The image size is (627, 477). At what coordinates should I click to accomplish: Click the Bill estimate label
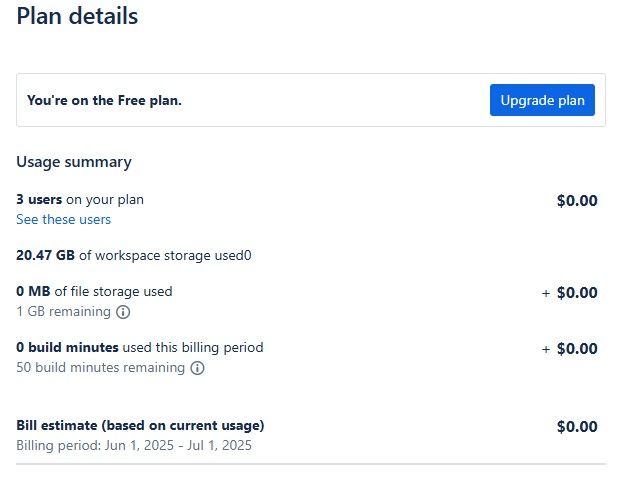tap(140, 425)
